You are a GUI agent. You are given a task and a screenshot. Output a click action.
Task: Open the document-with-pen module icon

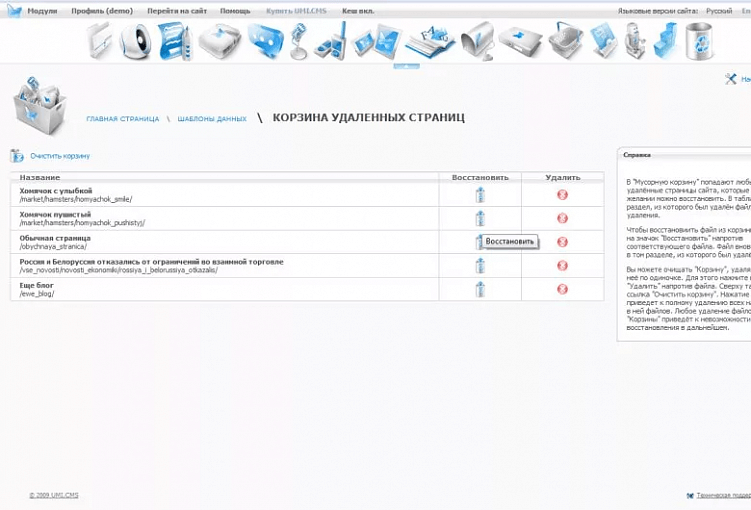click(x=176, y=42)
